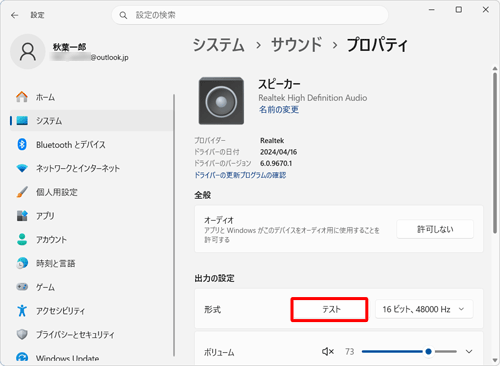Click the user avatar icon
Image resolution: width=500 pixels, height=366 pixels.
(x=28, y=52)
